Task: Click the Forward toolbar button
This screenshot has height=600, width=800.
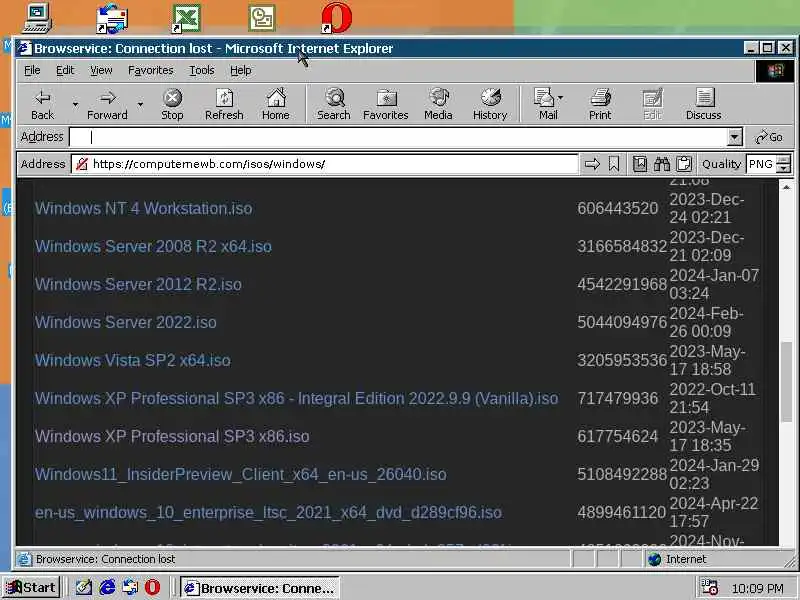Action: point(107,105)
